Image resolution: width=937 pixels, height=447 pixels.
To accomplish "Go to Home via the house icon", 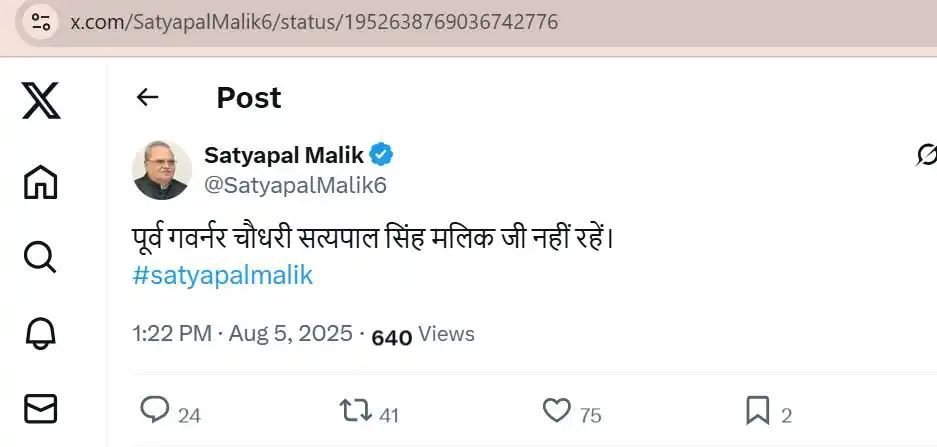I will point(40,182).
